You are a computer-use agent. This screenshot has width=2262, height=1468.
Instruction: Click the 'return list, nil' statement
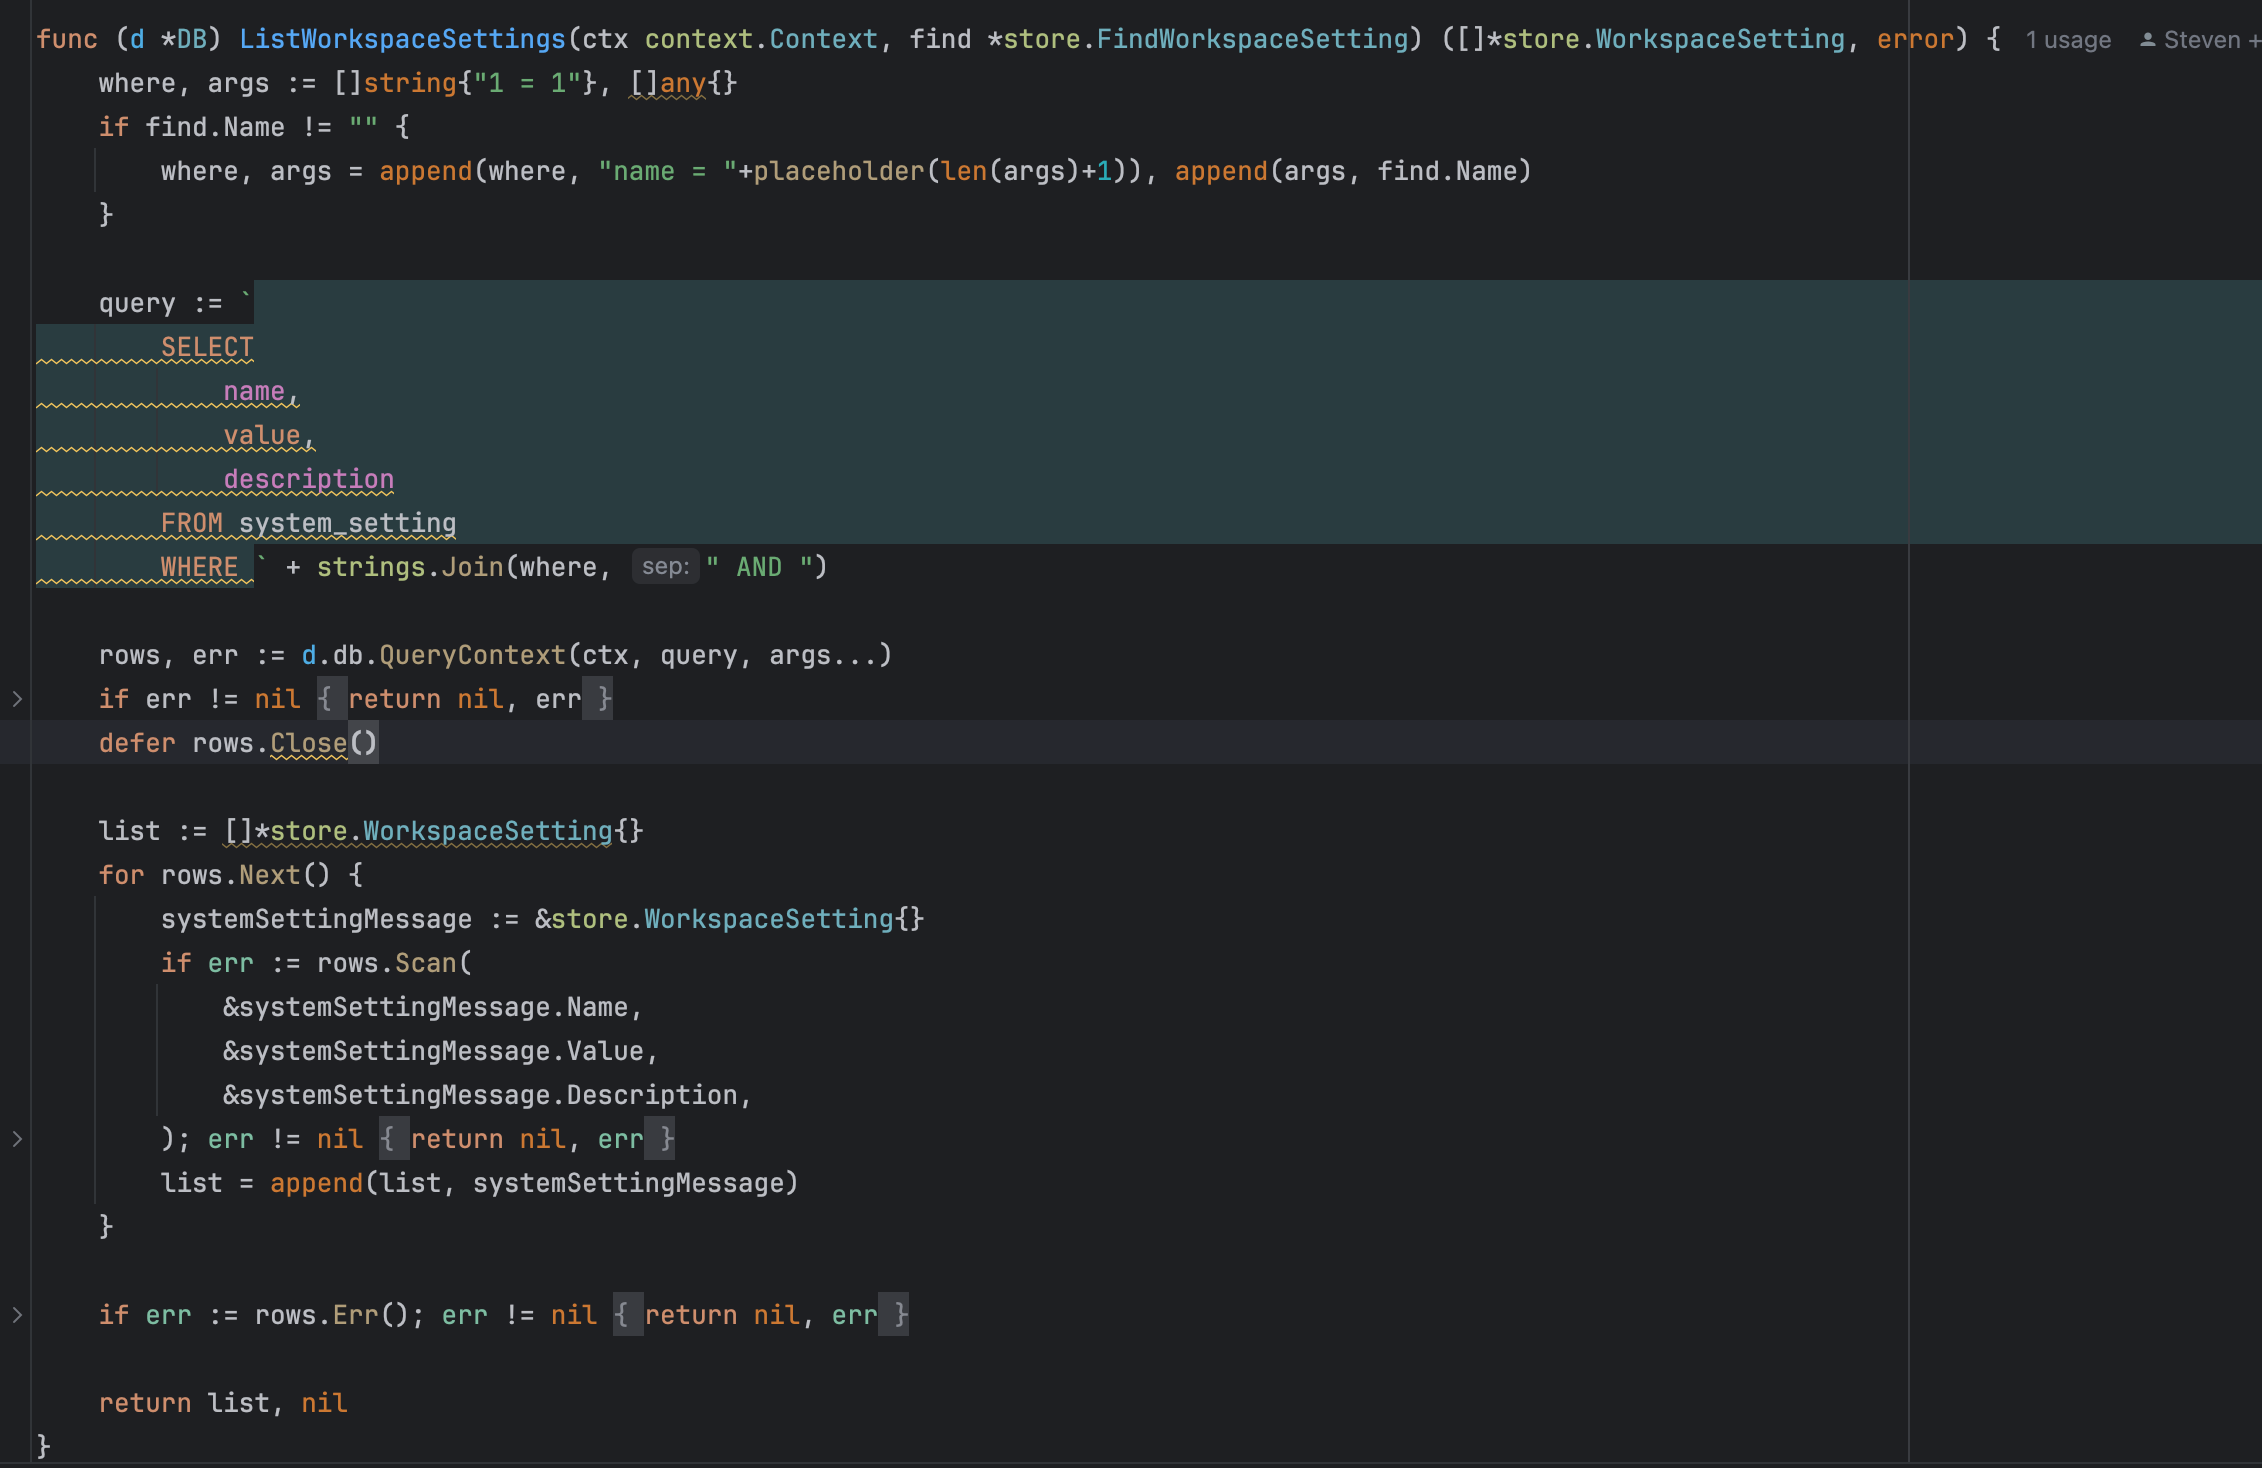tap(223, 1403)
